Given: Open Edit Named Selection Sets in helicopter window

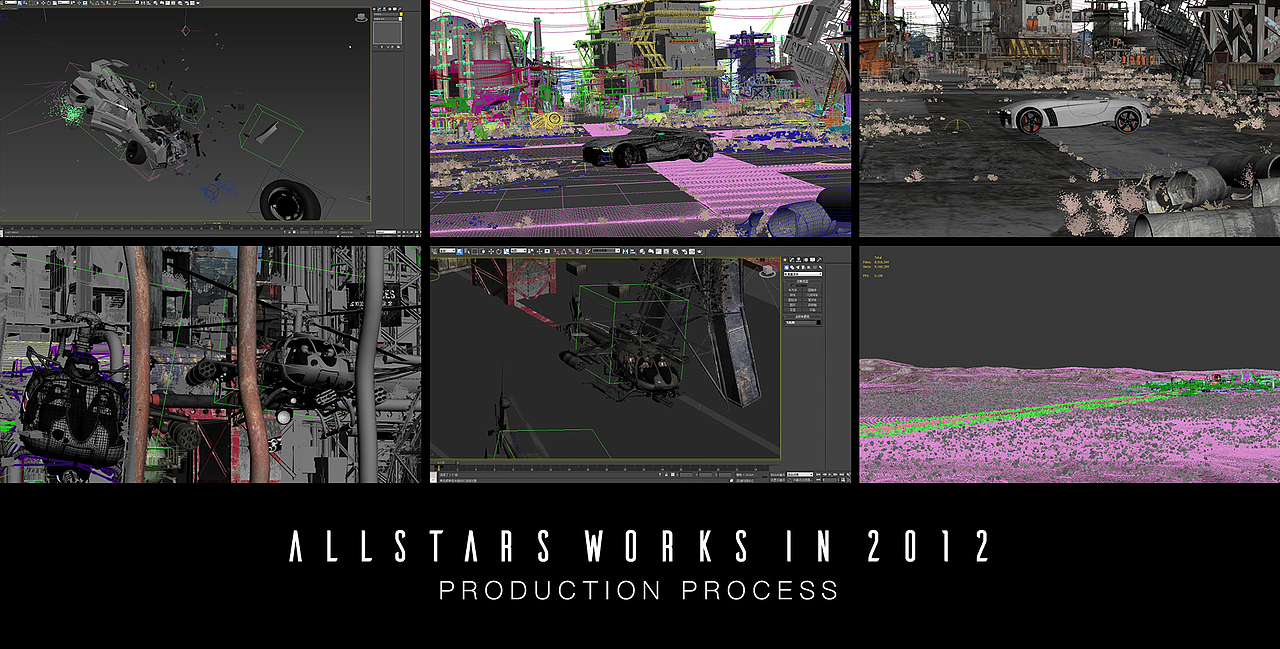Looking at the screenshot, I should point(588,251).
